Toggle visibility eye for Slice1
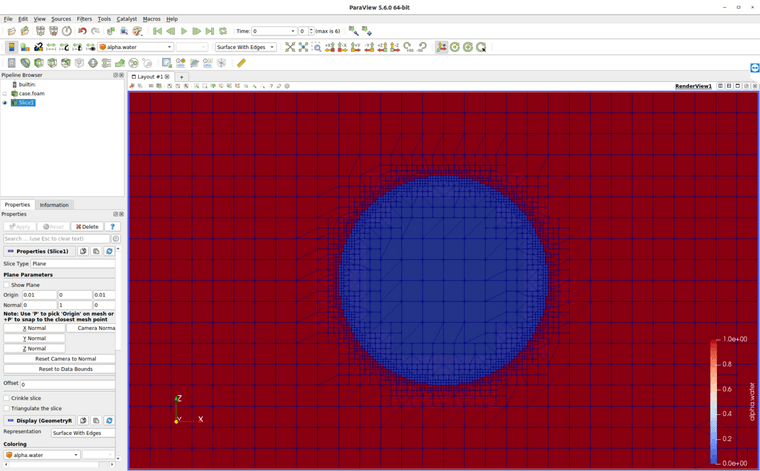 [5, 102]
